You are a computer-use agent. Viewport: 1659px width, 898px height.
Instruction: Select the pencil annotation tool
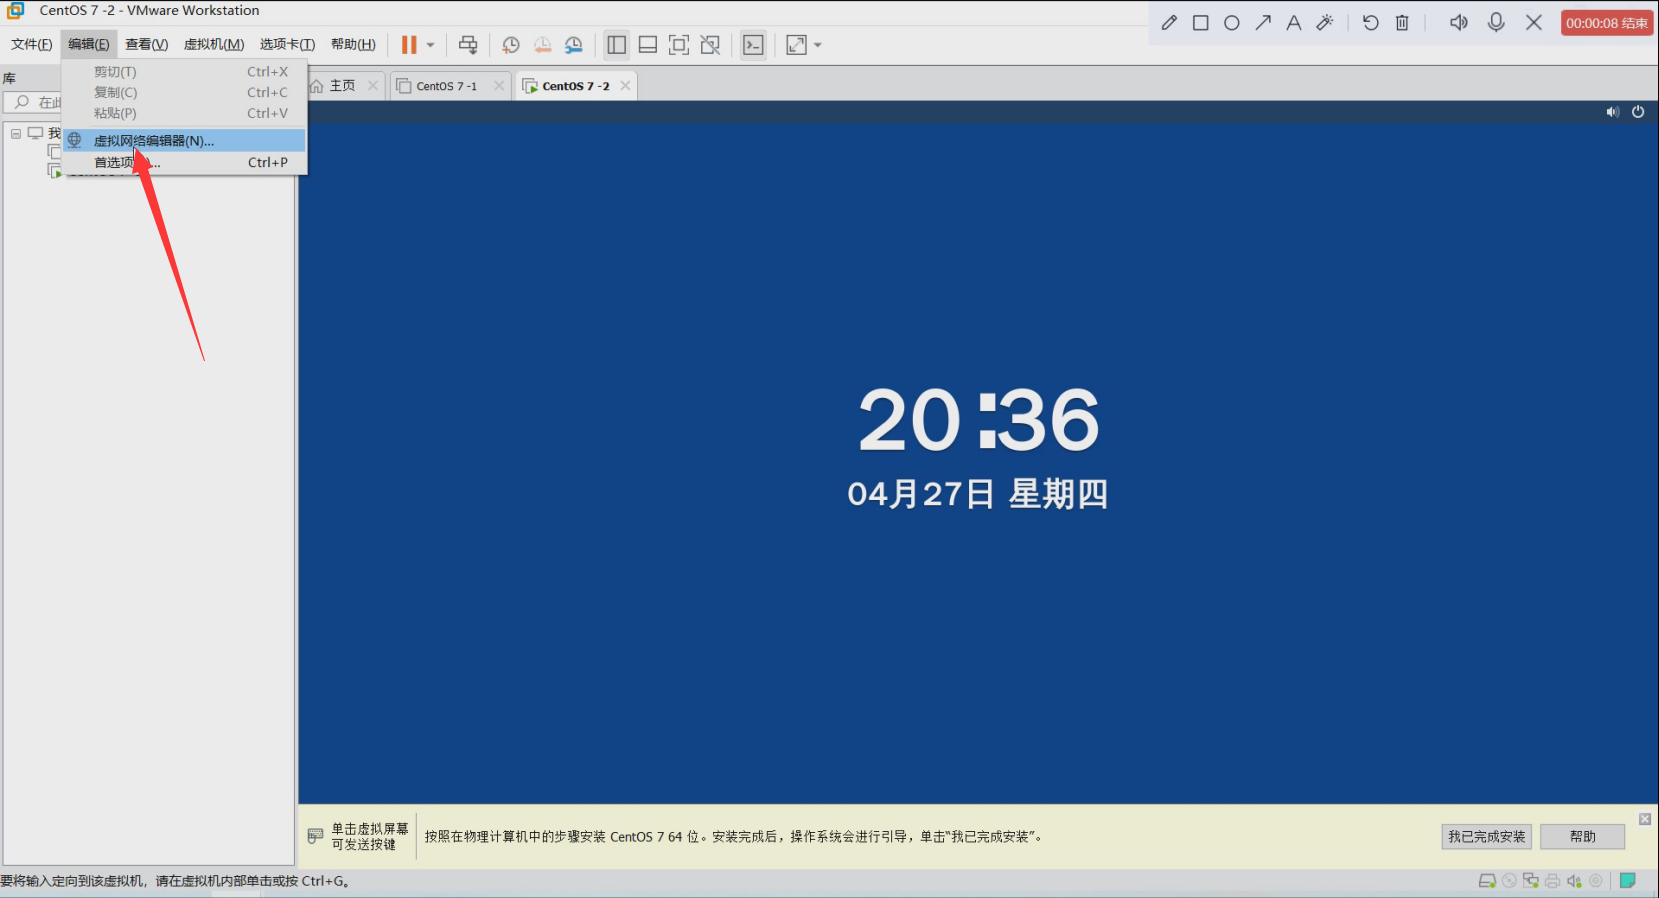pos(1169,22)
